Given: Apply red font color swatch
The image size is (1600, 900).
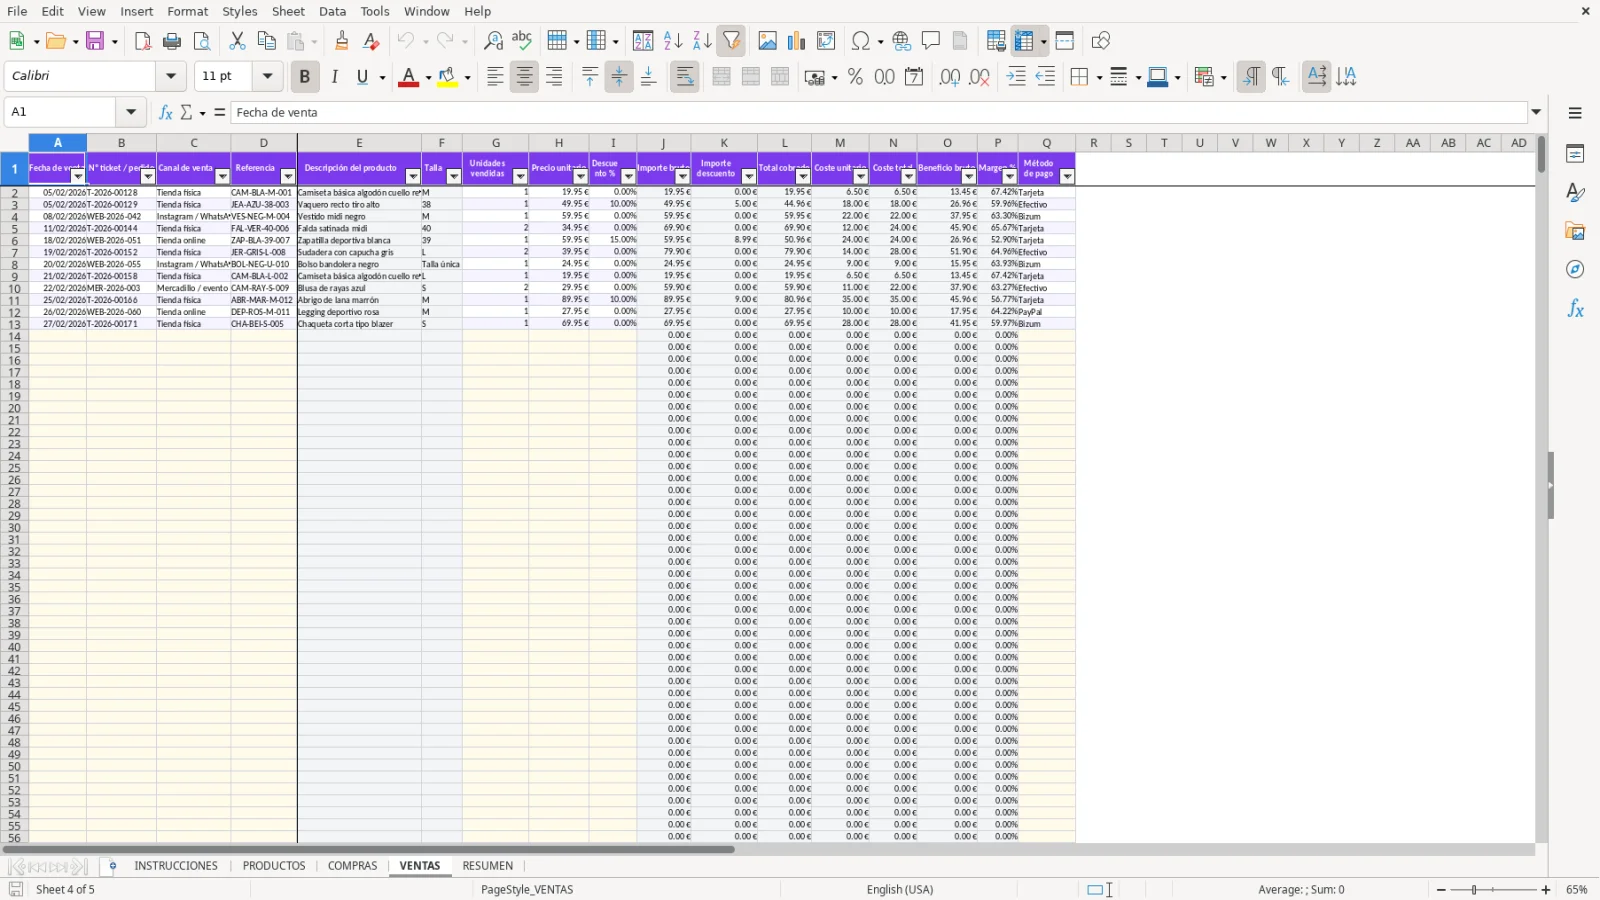Looking at the screenshot, I should 408,77.
